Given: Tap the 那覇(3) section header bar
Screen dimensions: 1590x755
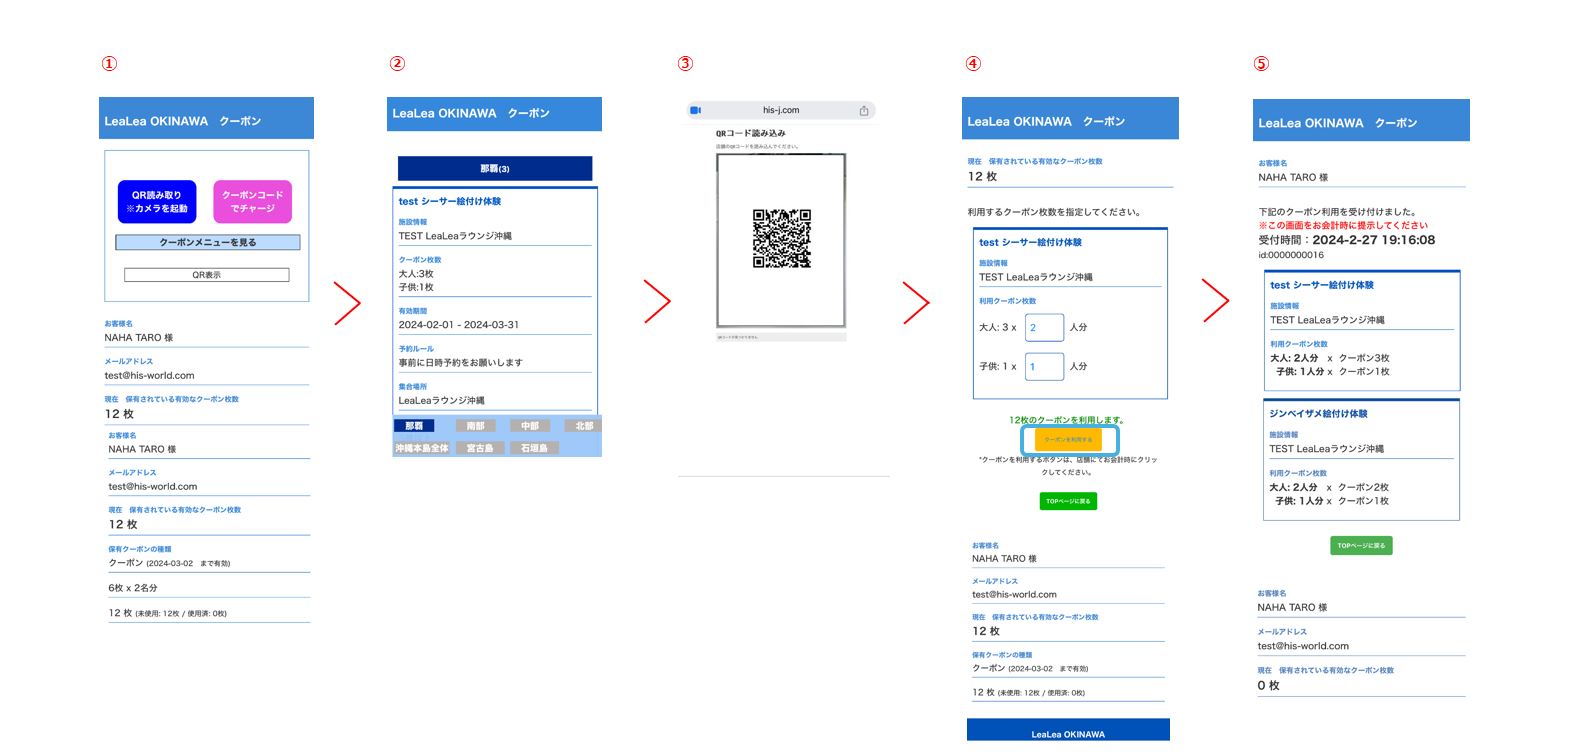Looking at the screenshot, I should click(495, 168).
